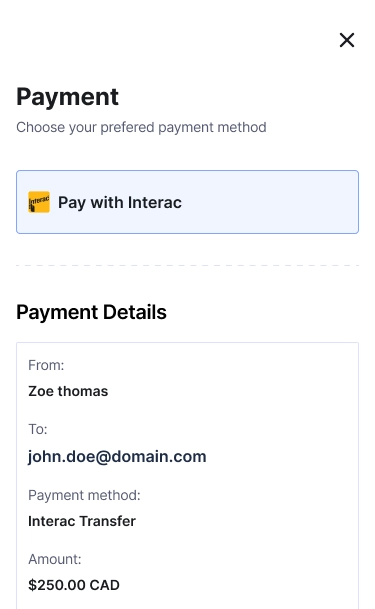Viewport: 375px width, 609px height.
Task: Click the 'Amount:' field label
Action: click(x=55, y=559)
